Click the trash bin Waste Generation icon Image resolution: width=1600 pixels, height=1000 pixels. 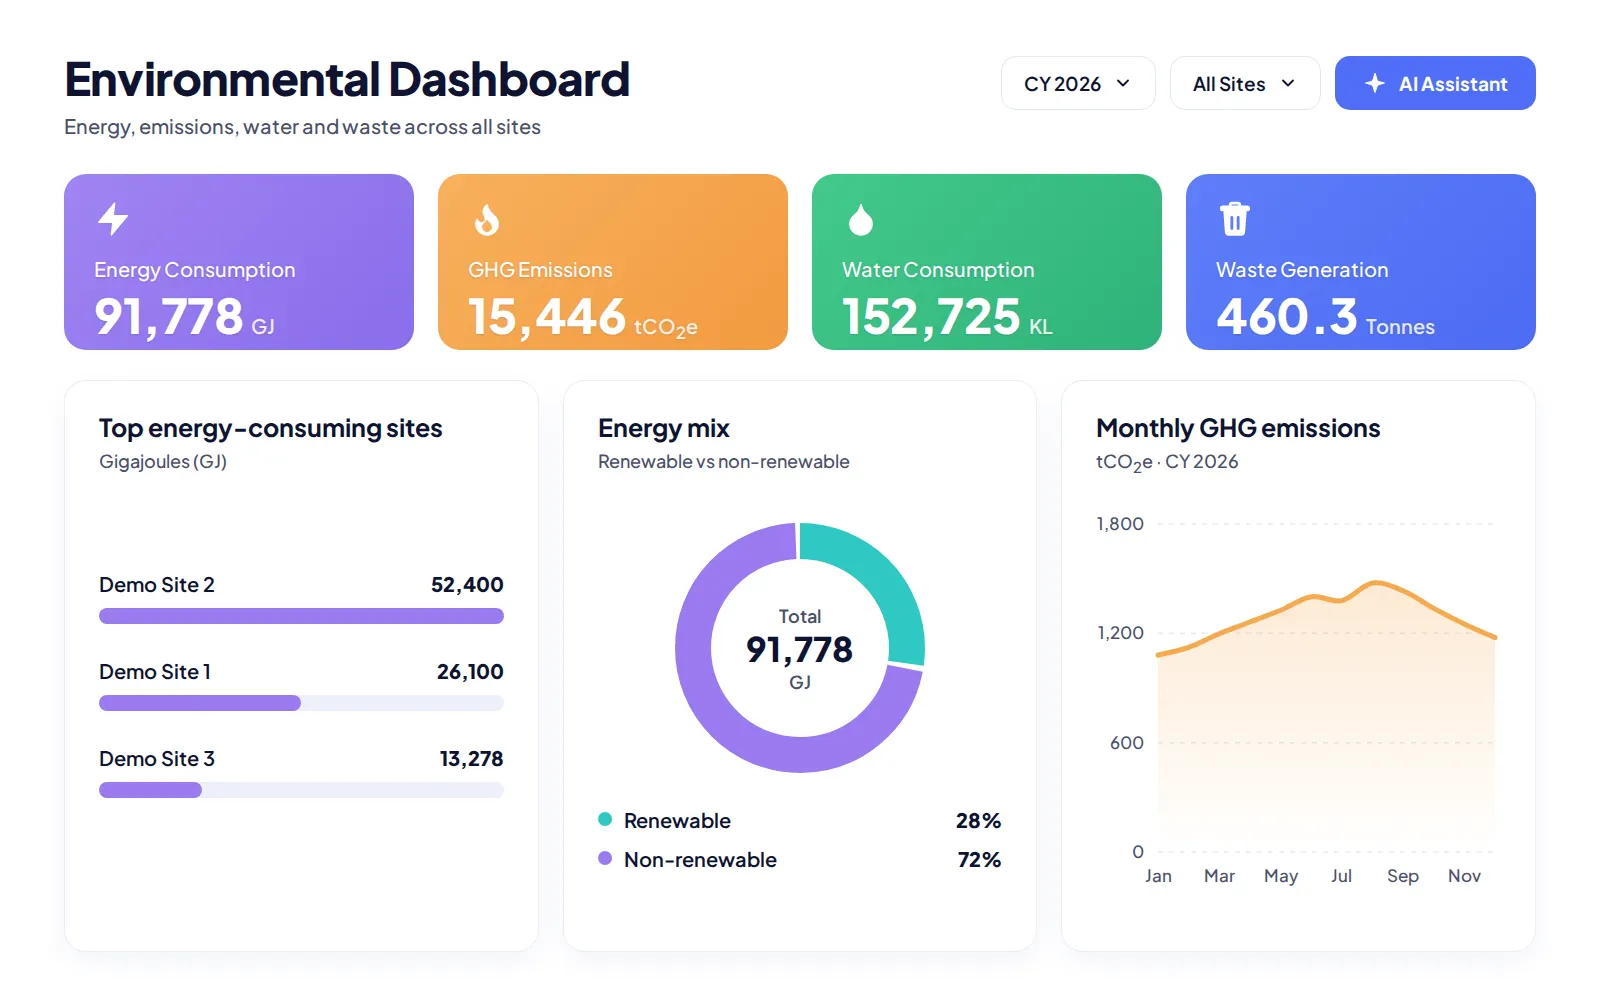click(1235, 219)
